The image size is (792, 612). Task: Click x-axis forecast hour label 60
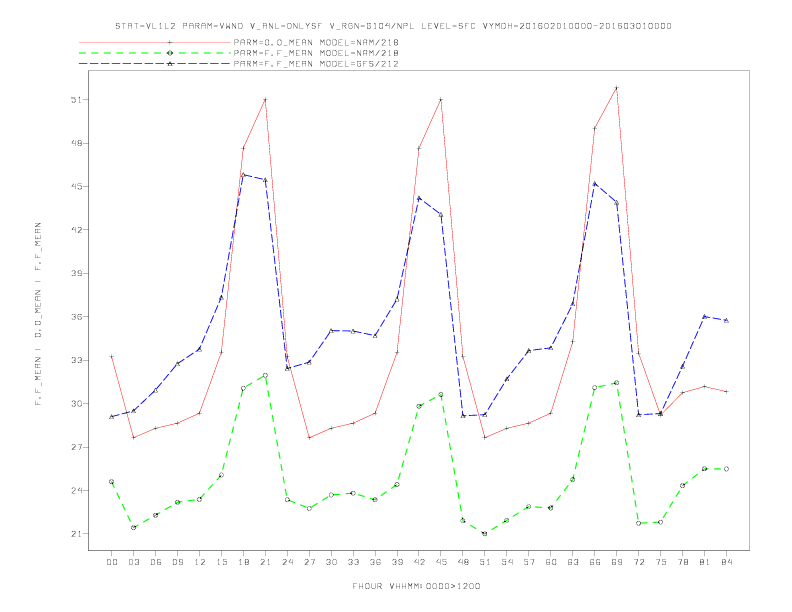(x=551, y=562)
